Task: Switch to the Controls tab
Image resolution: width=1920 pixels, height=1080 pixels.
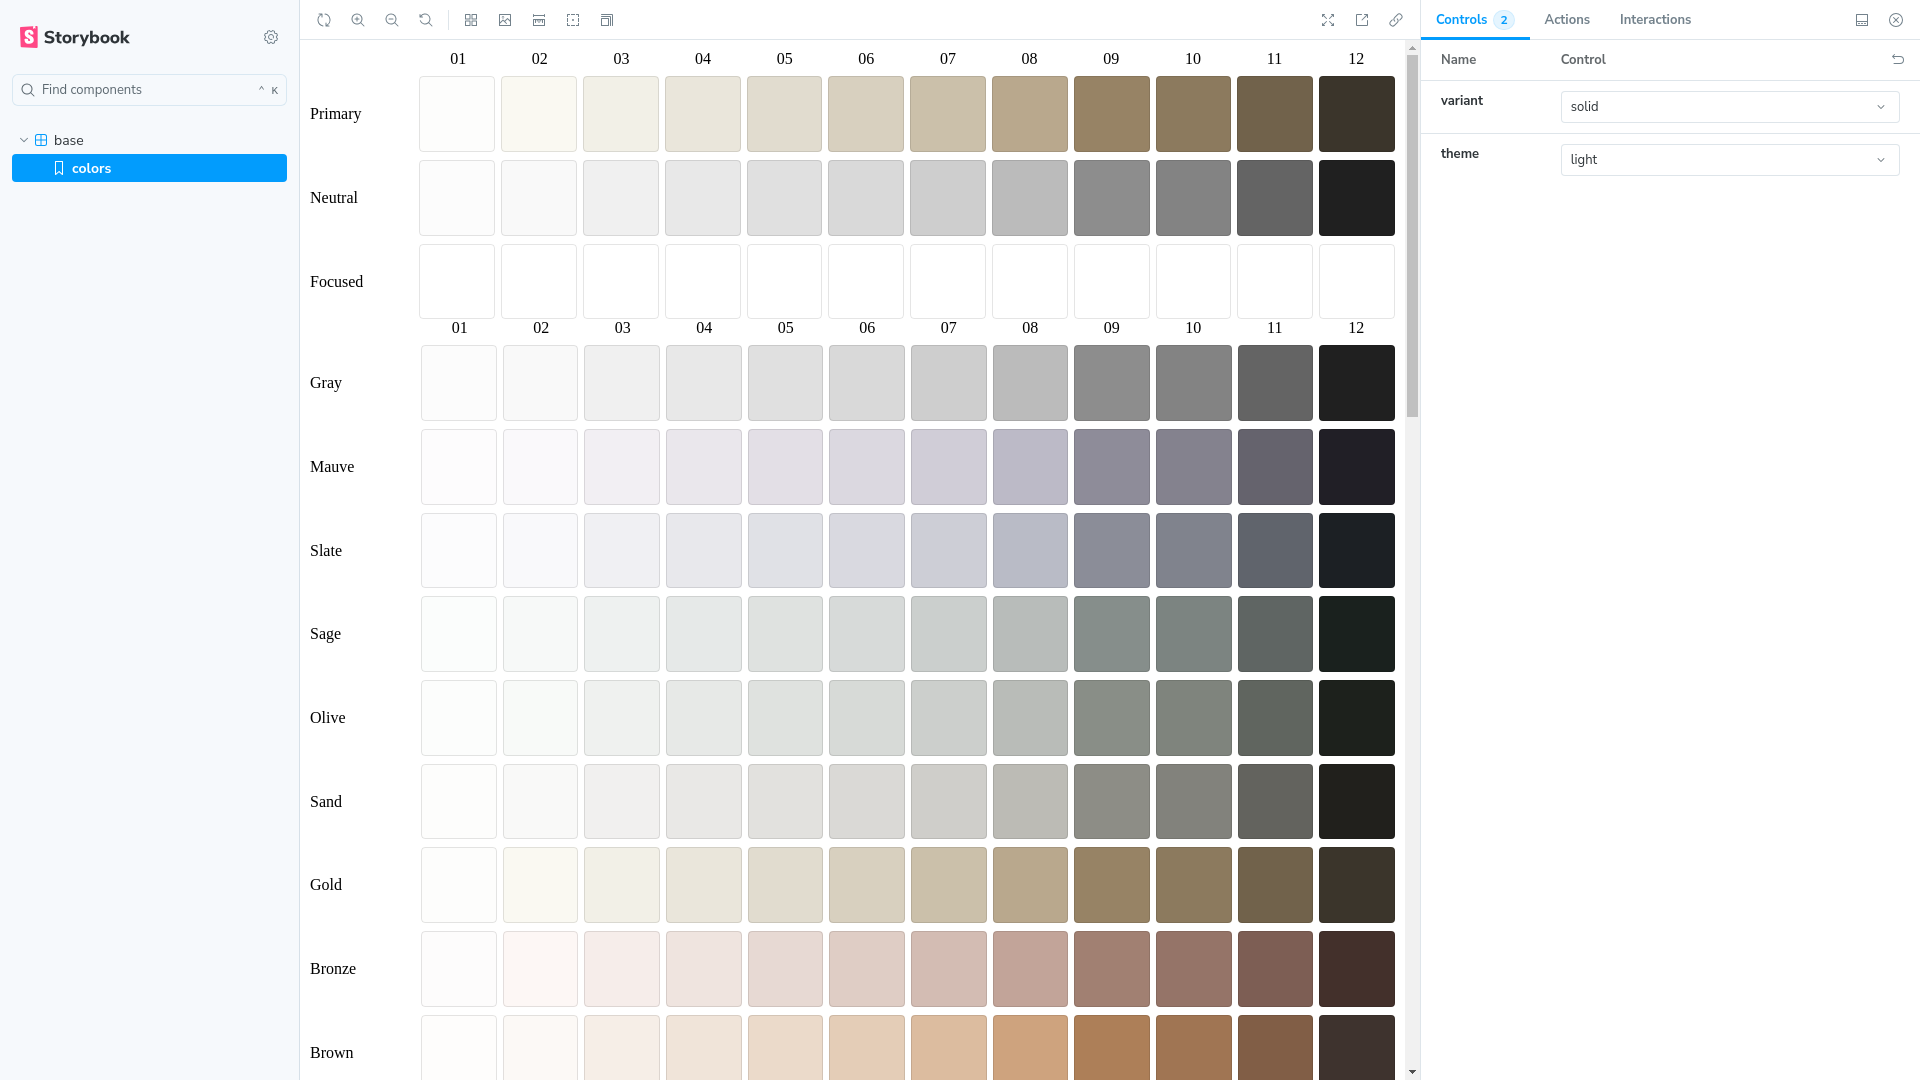Action: tap(1475, 20)
